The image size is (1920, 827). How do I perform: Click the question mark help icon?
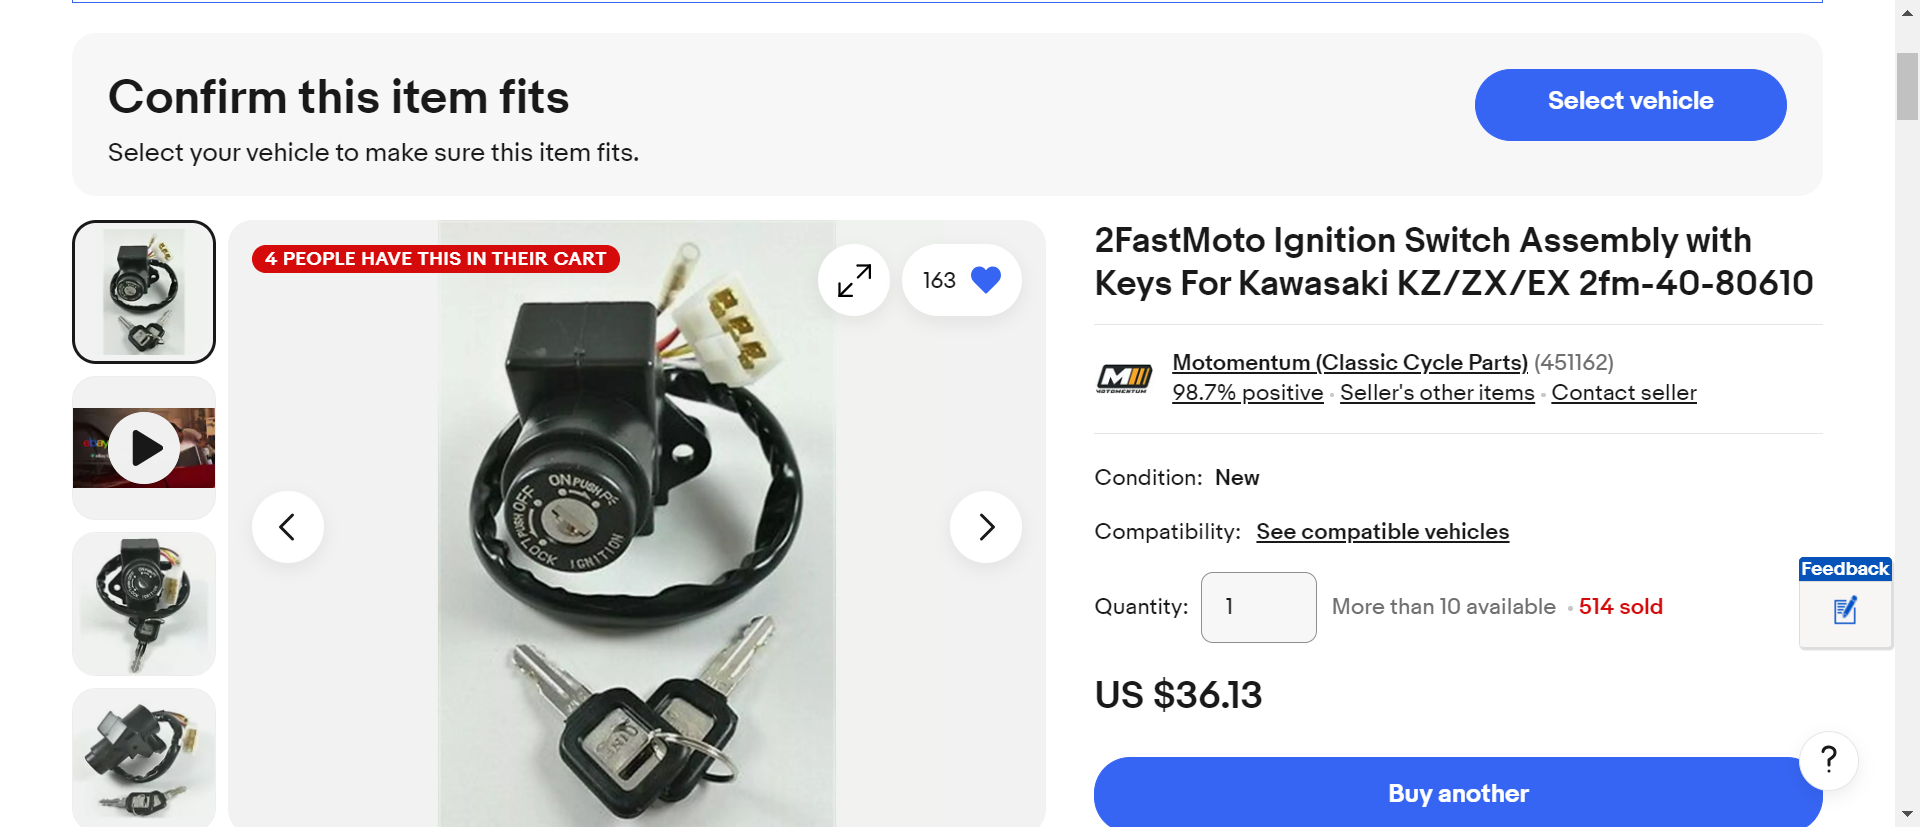click(1828, 760)
